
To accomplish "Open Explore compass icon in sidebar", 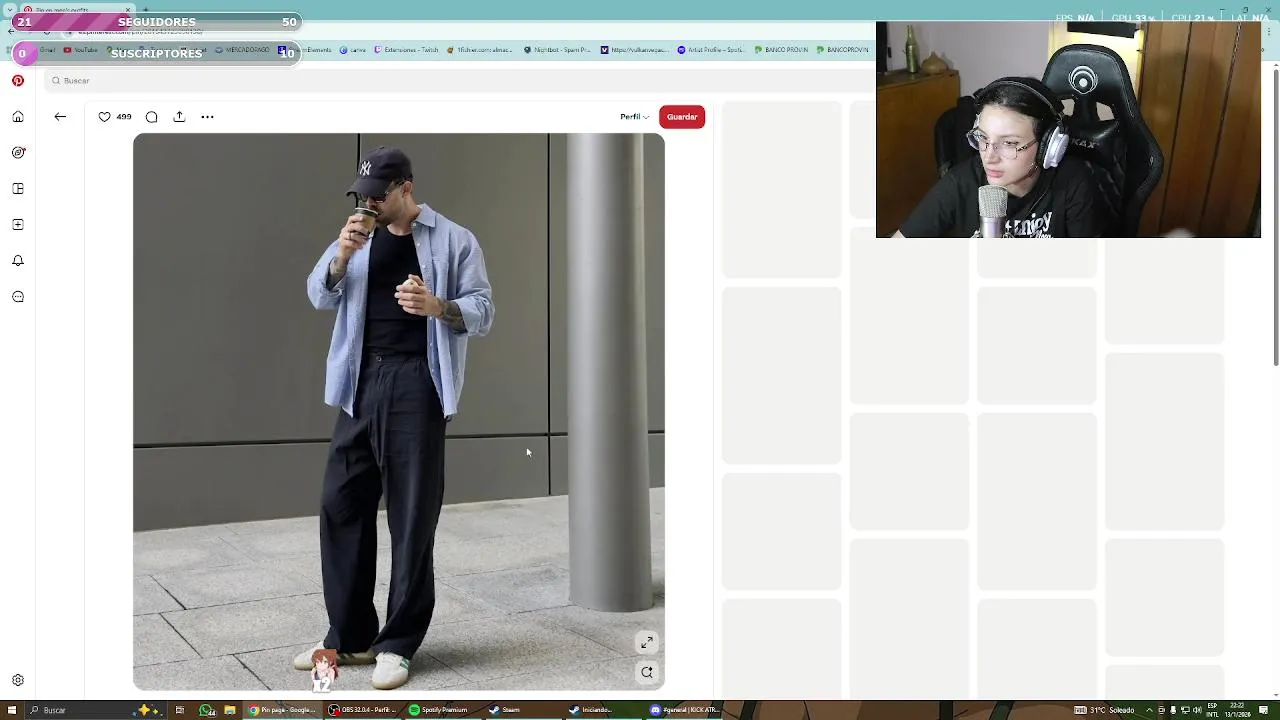I will 18,153.
